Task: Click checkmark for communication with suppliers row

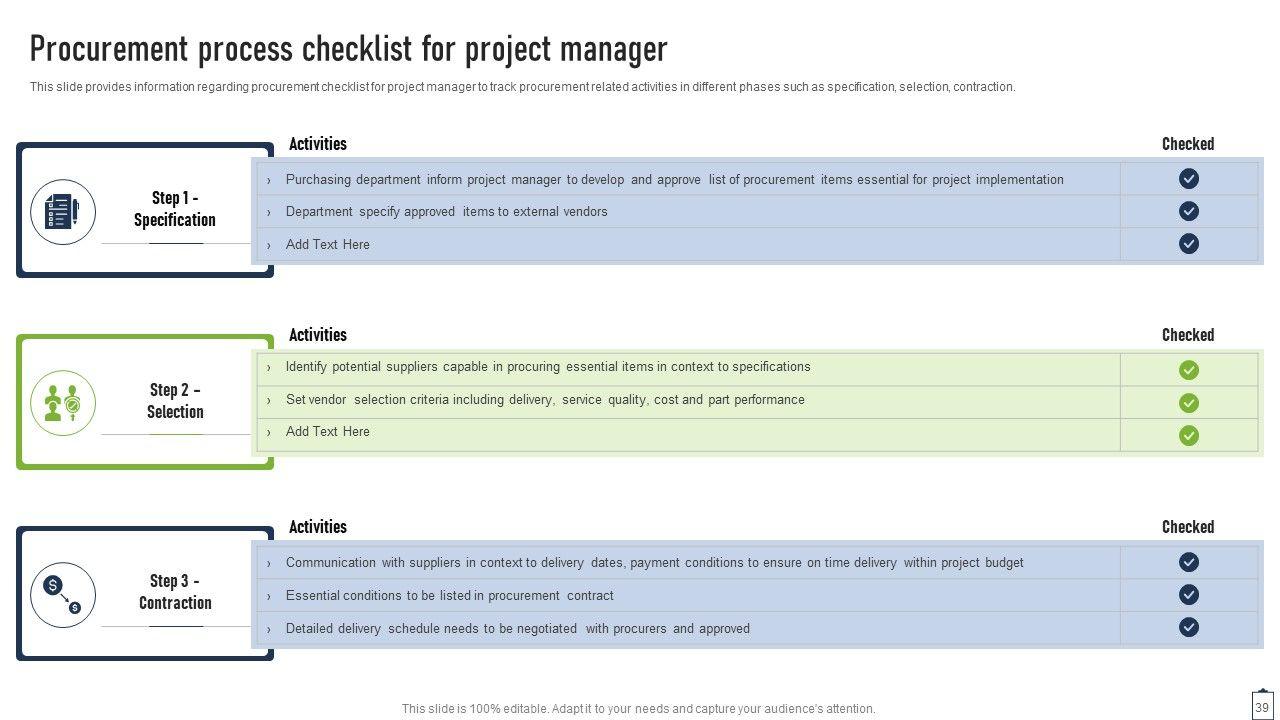Action: pos(1189,562)
